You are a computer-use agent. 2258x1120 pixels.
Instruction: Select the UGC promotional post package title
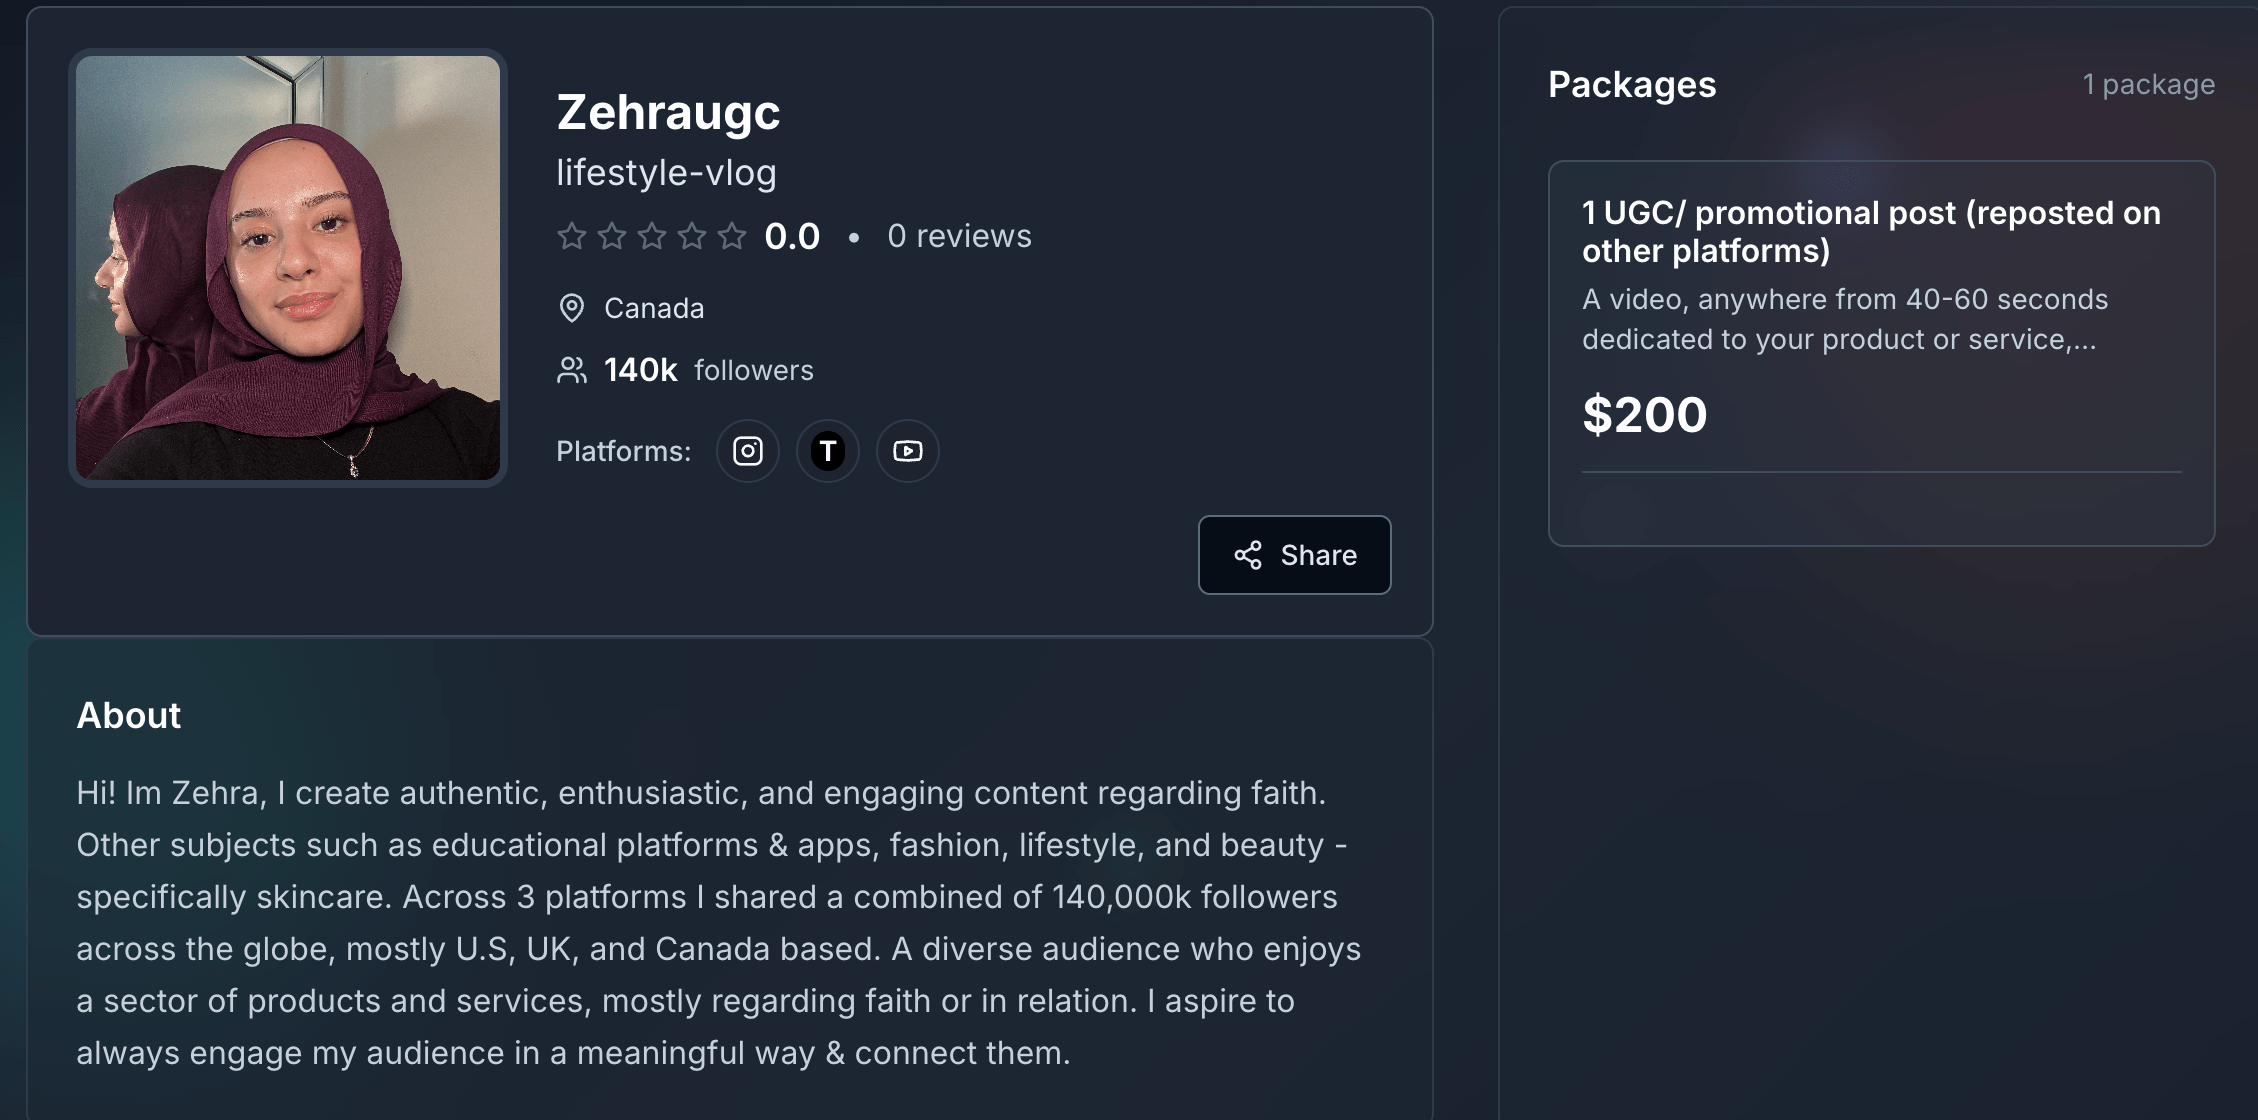[1870, 231]
